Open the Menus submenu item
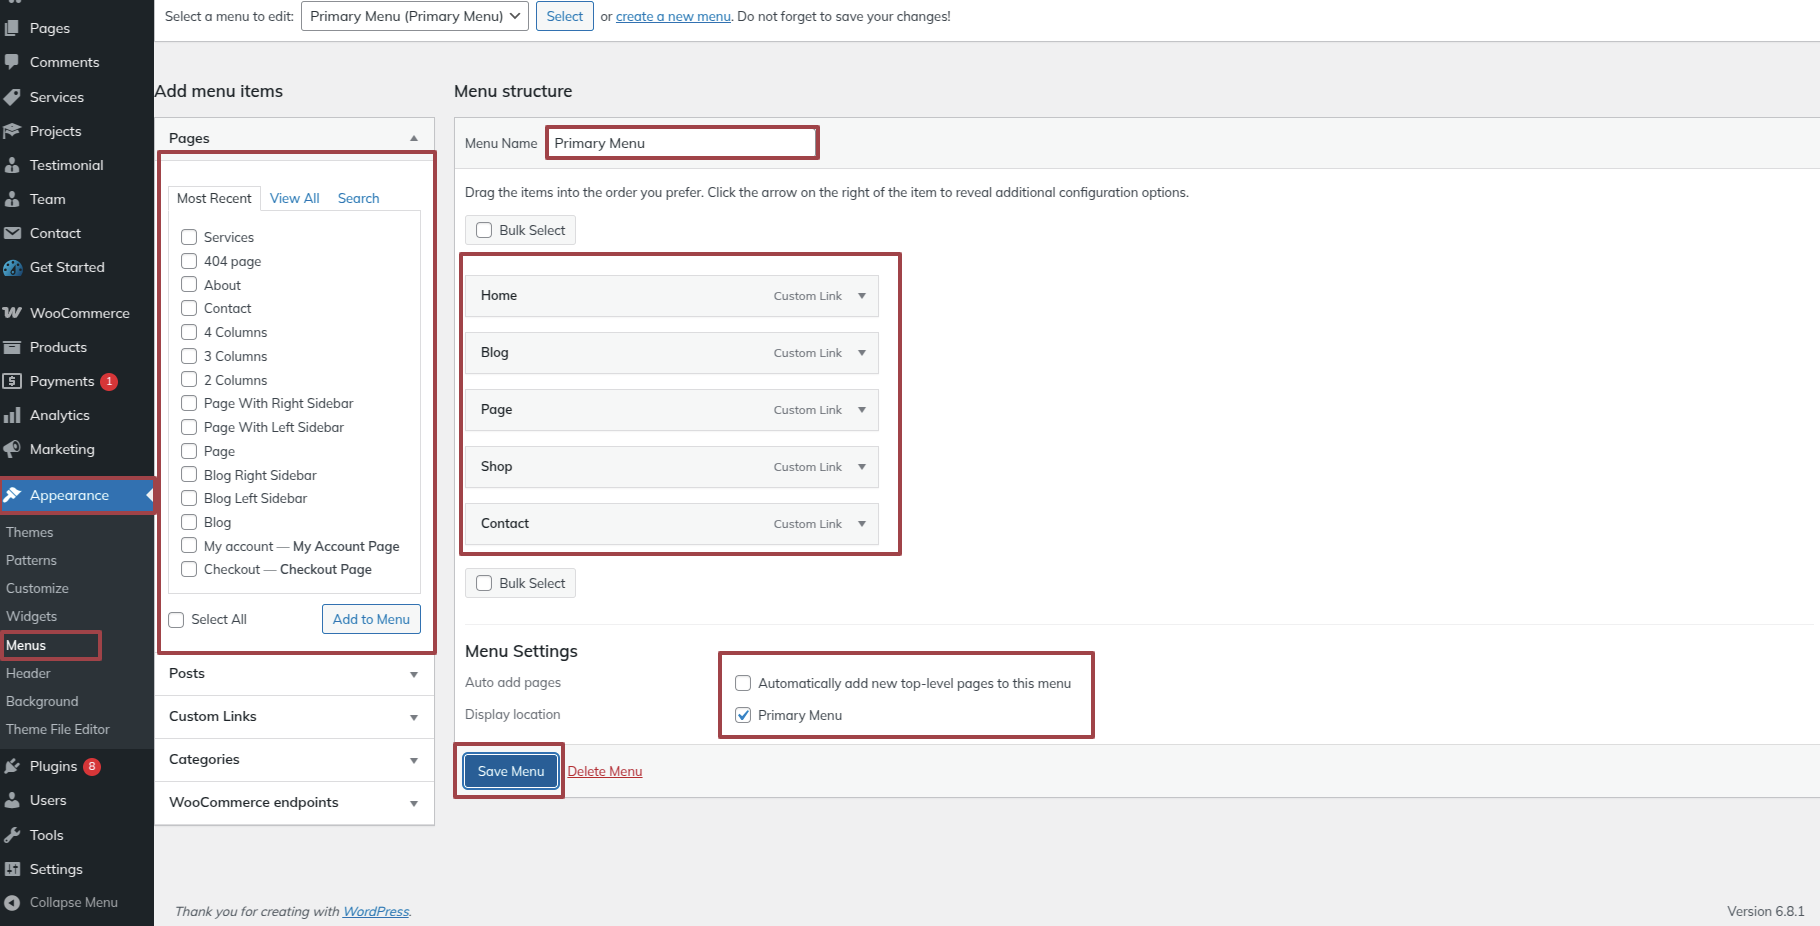 pos(26,645)
